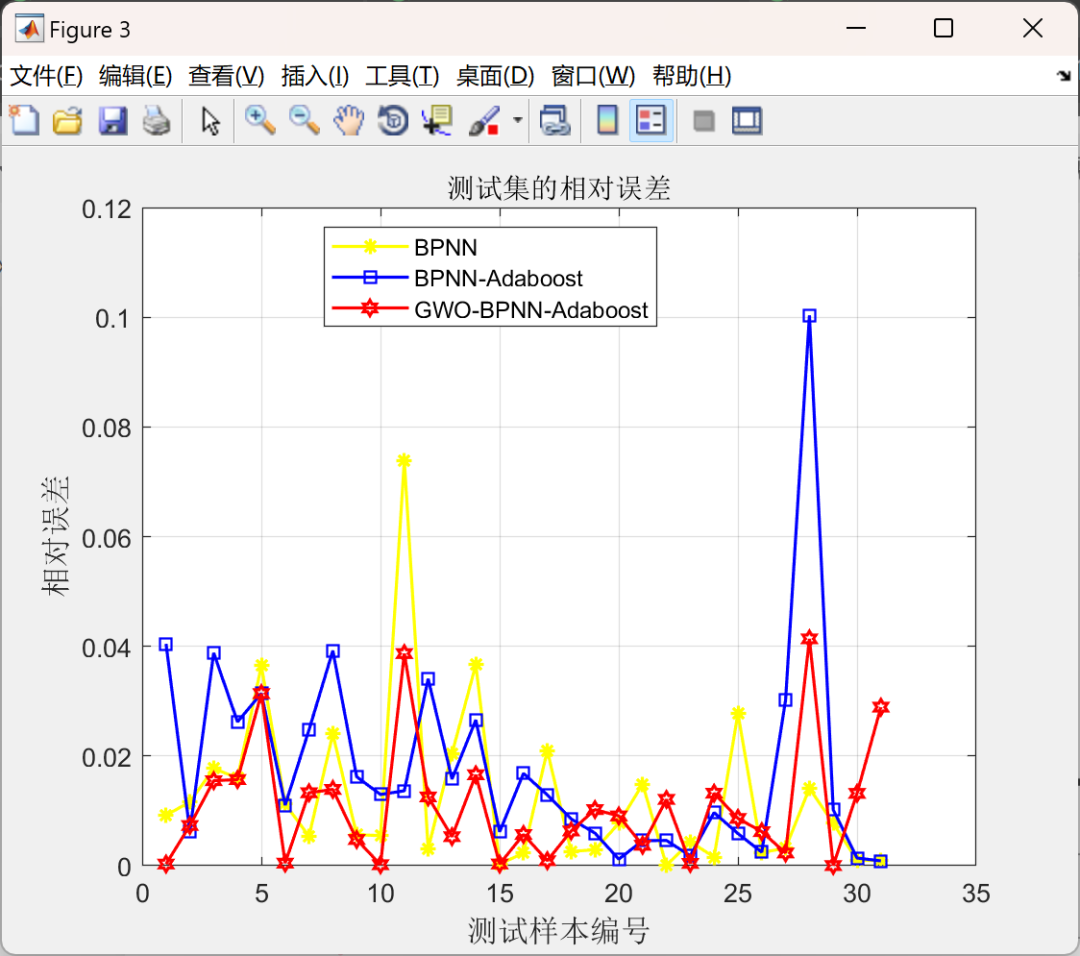Click the yellow peak marker at sample 11
This screenshot has width=1080, height=956.
(x=404, y=461)
